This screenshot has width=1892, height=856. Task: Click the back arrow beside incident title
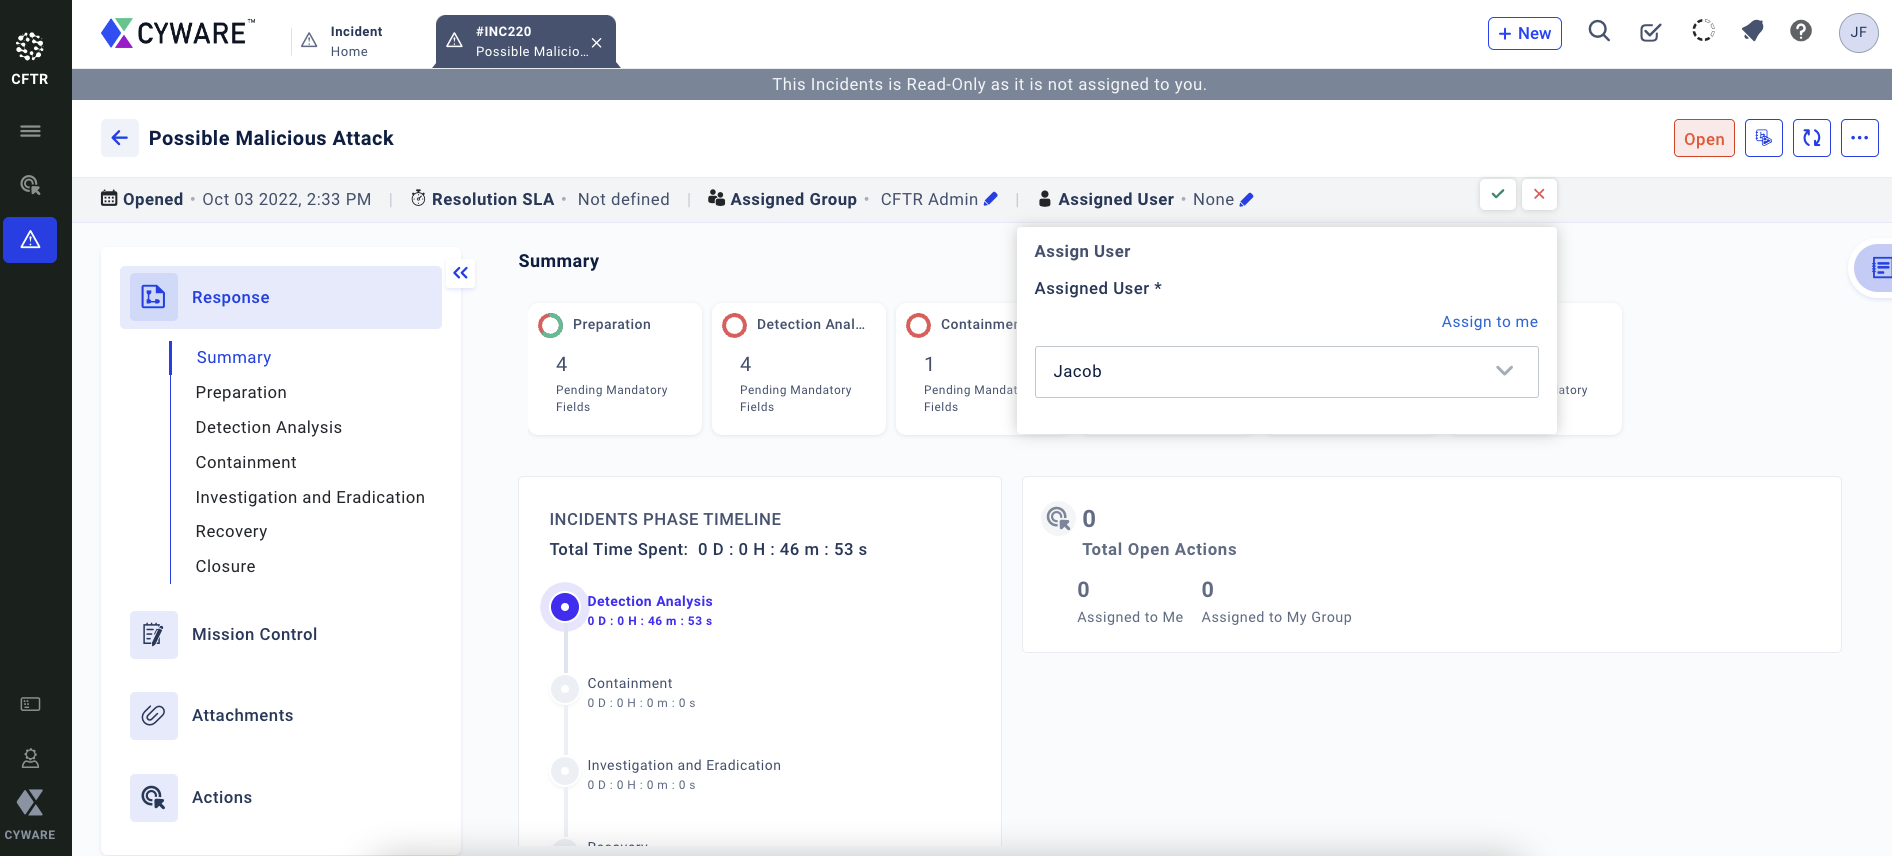pyautogui.click(x=120, y=138)
